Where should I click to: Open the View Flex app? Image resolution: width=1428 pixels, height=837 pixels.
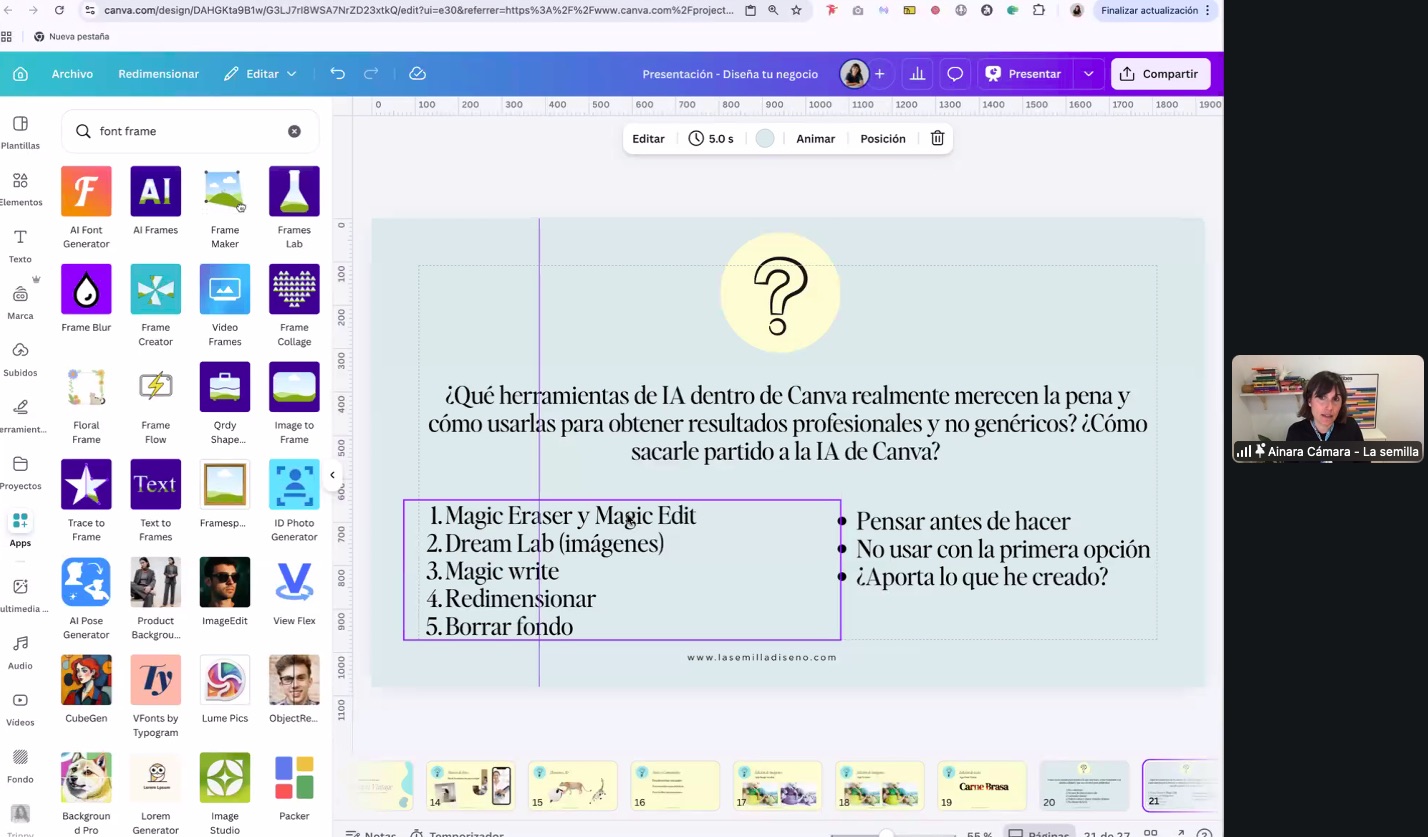(294, 582)
